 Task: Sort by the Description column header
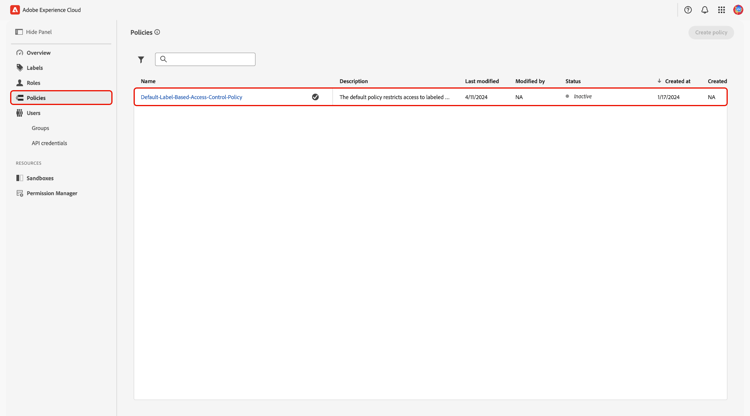point(353,81)
